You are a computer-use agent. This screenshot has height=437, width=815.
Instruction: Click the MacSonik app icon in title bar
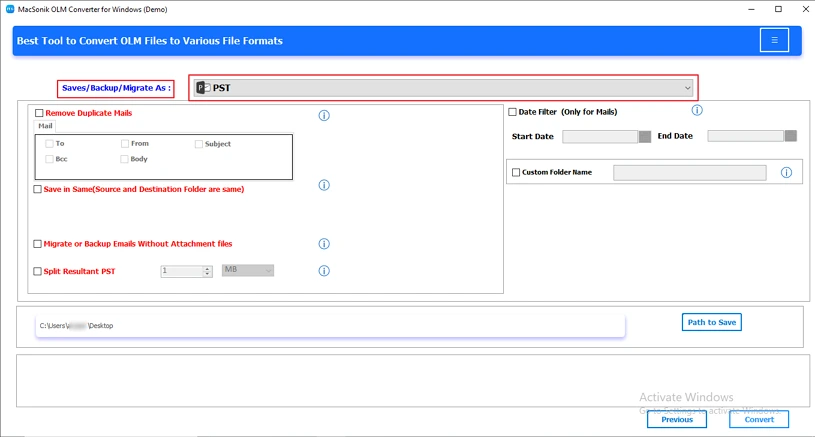tap(10, 9)
